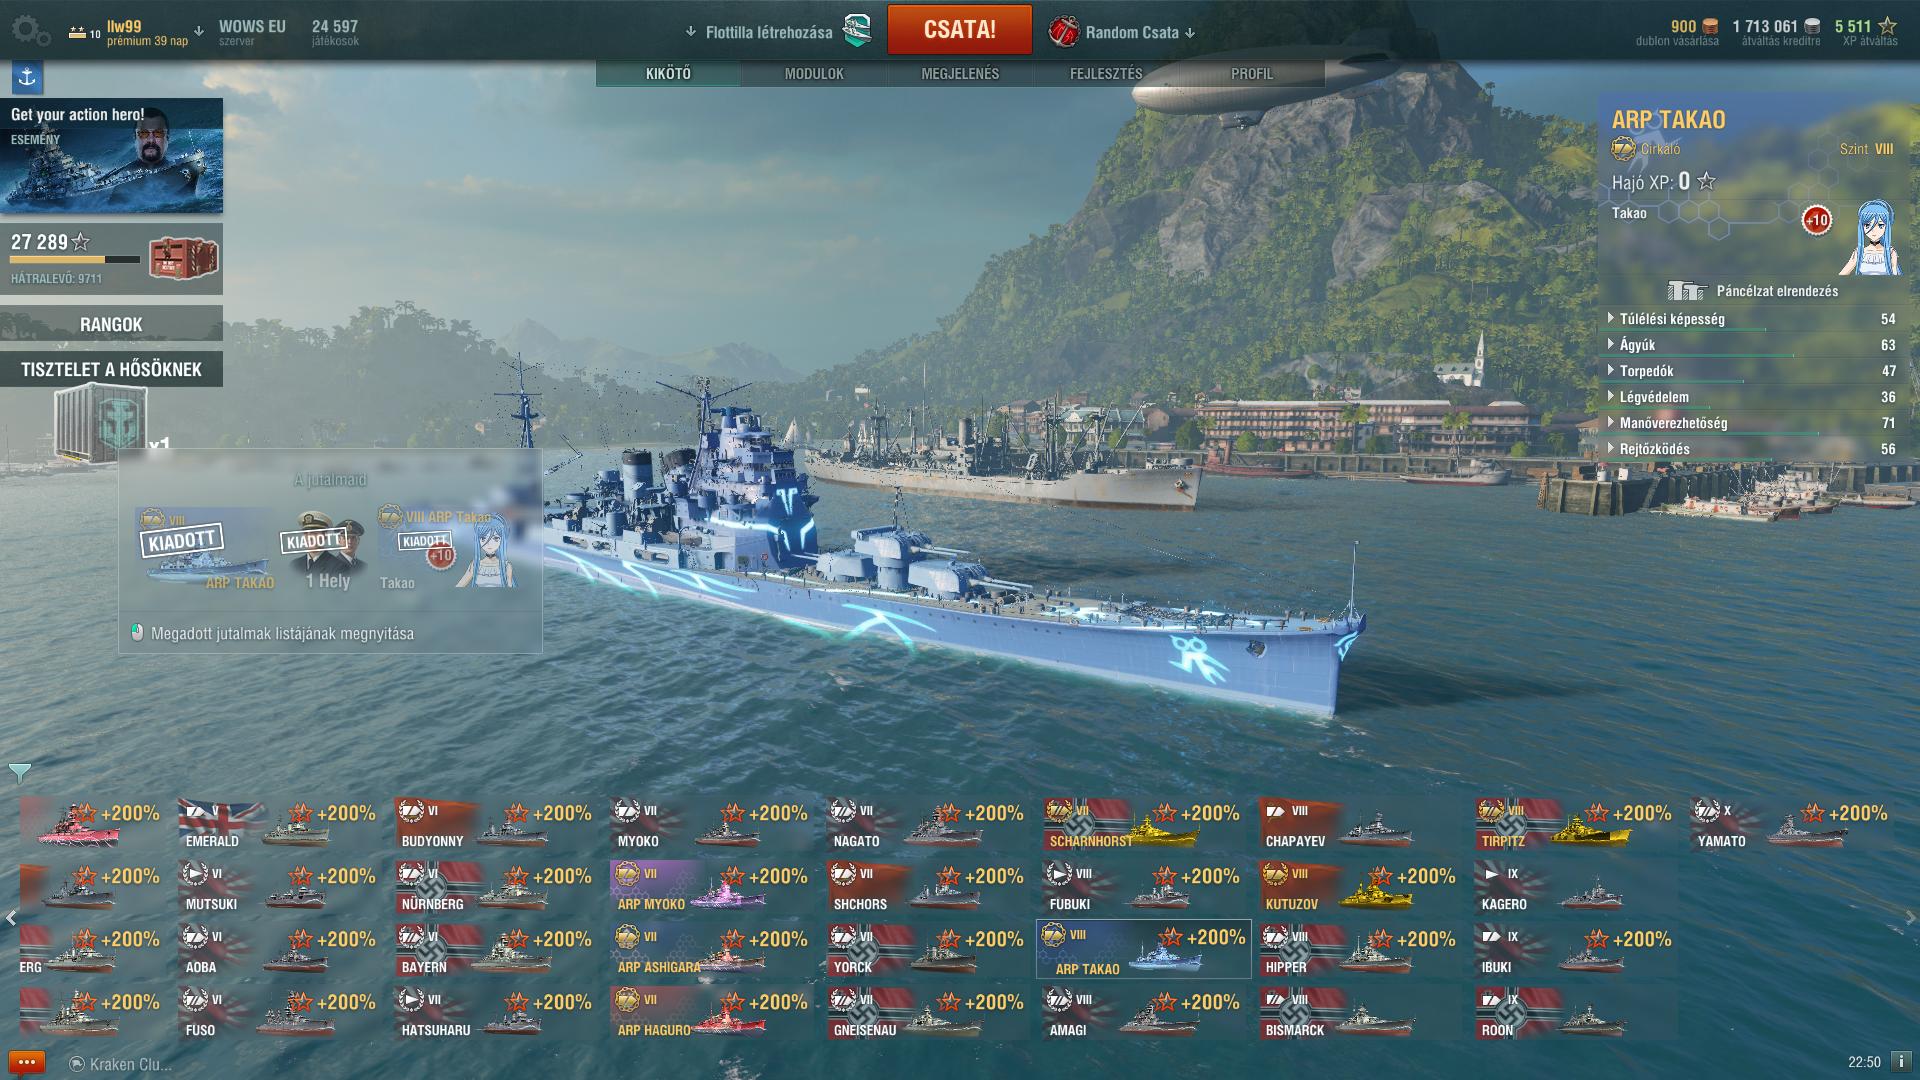Viewport: 1920px width, 1080px height.
Task: Open the chat speech bubble button
Action: (x=27, y=1062)
